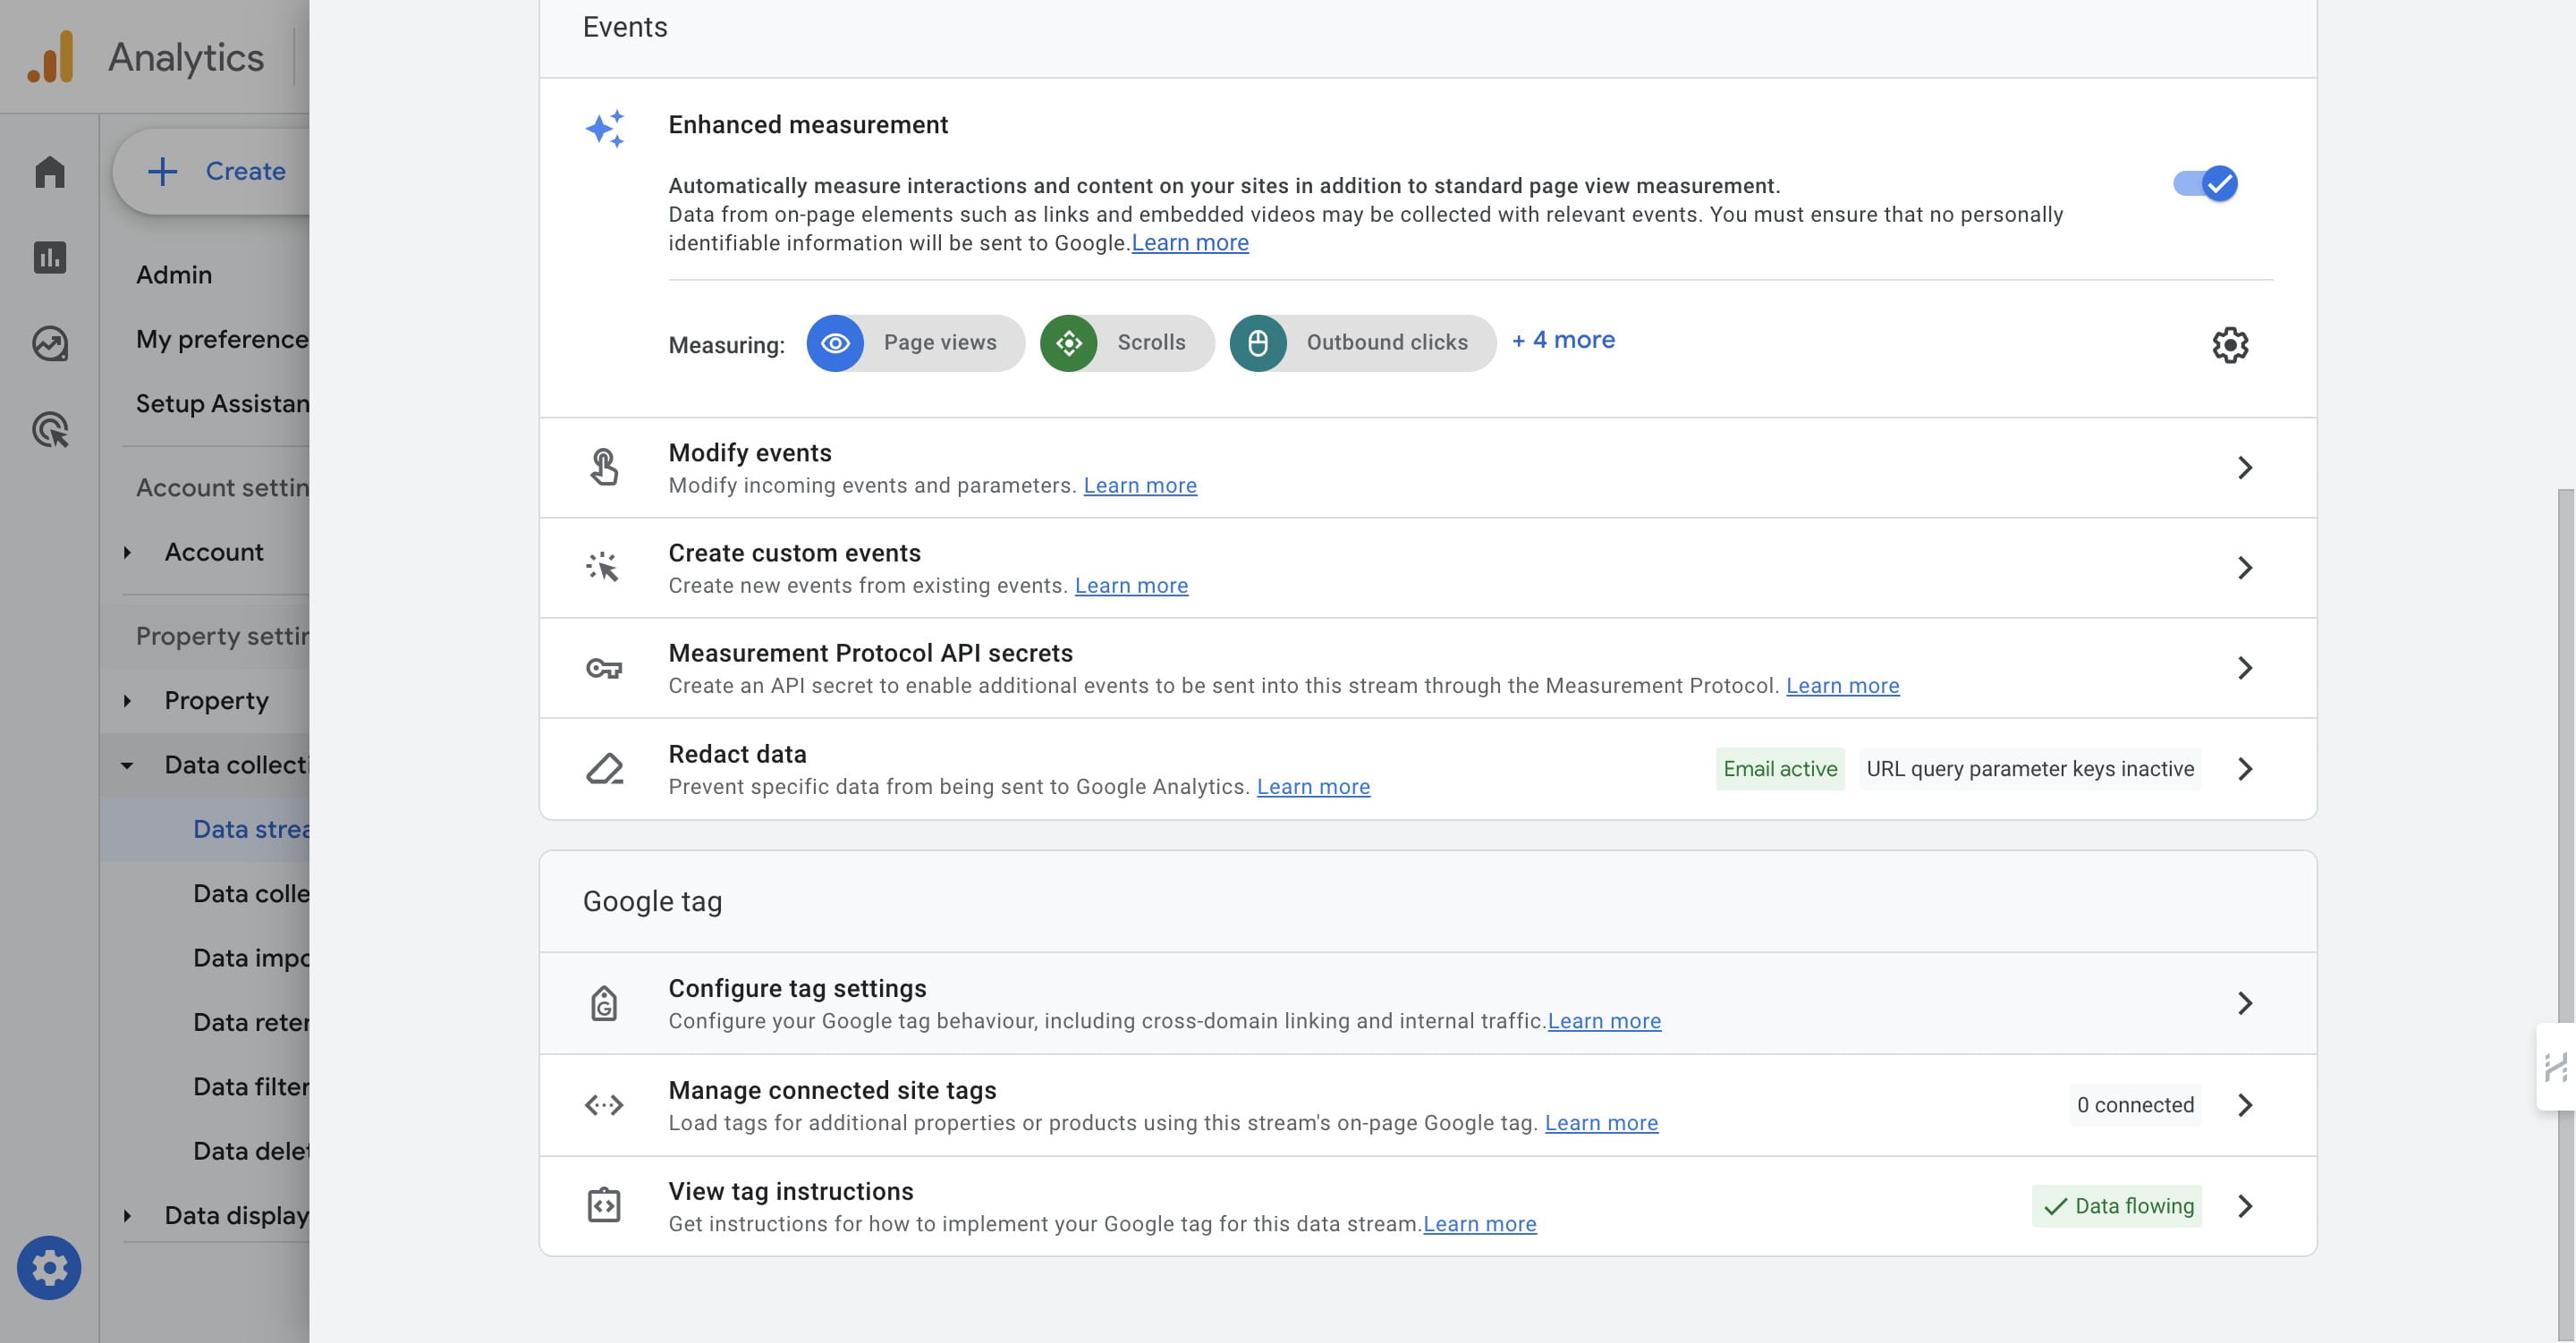Screen dimensions: 2576x1343
Task: Click the Home icon in sidebar
Action: coord(49,172)
